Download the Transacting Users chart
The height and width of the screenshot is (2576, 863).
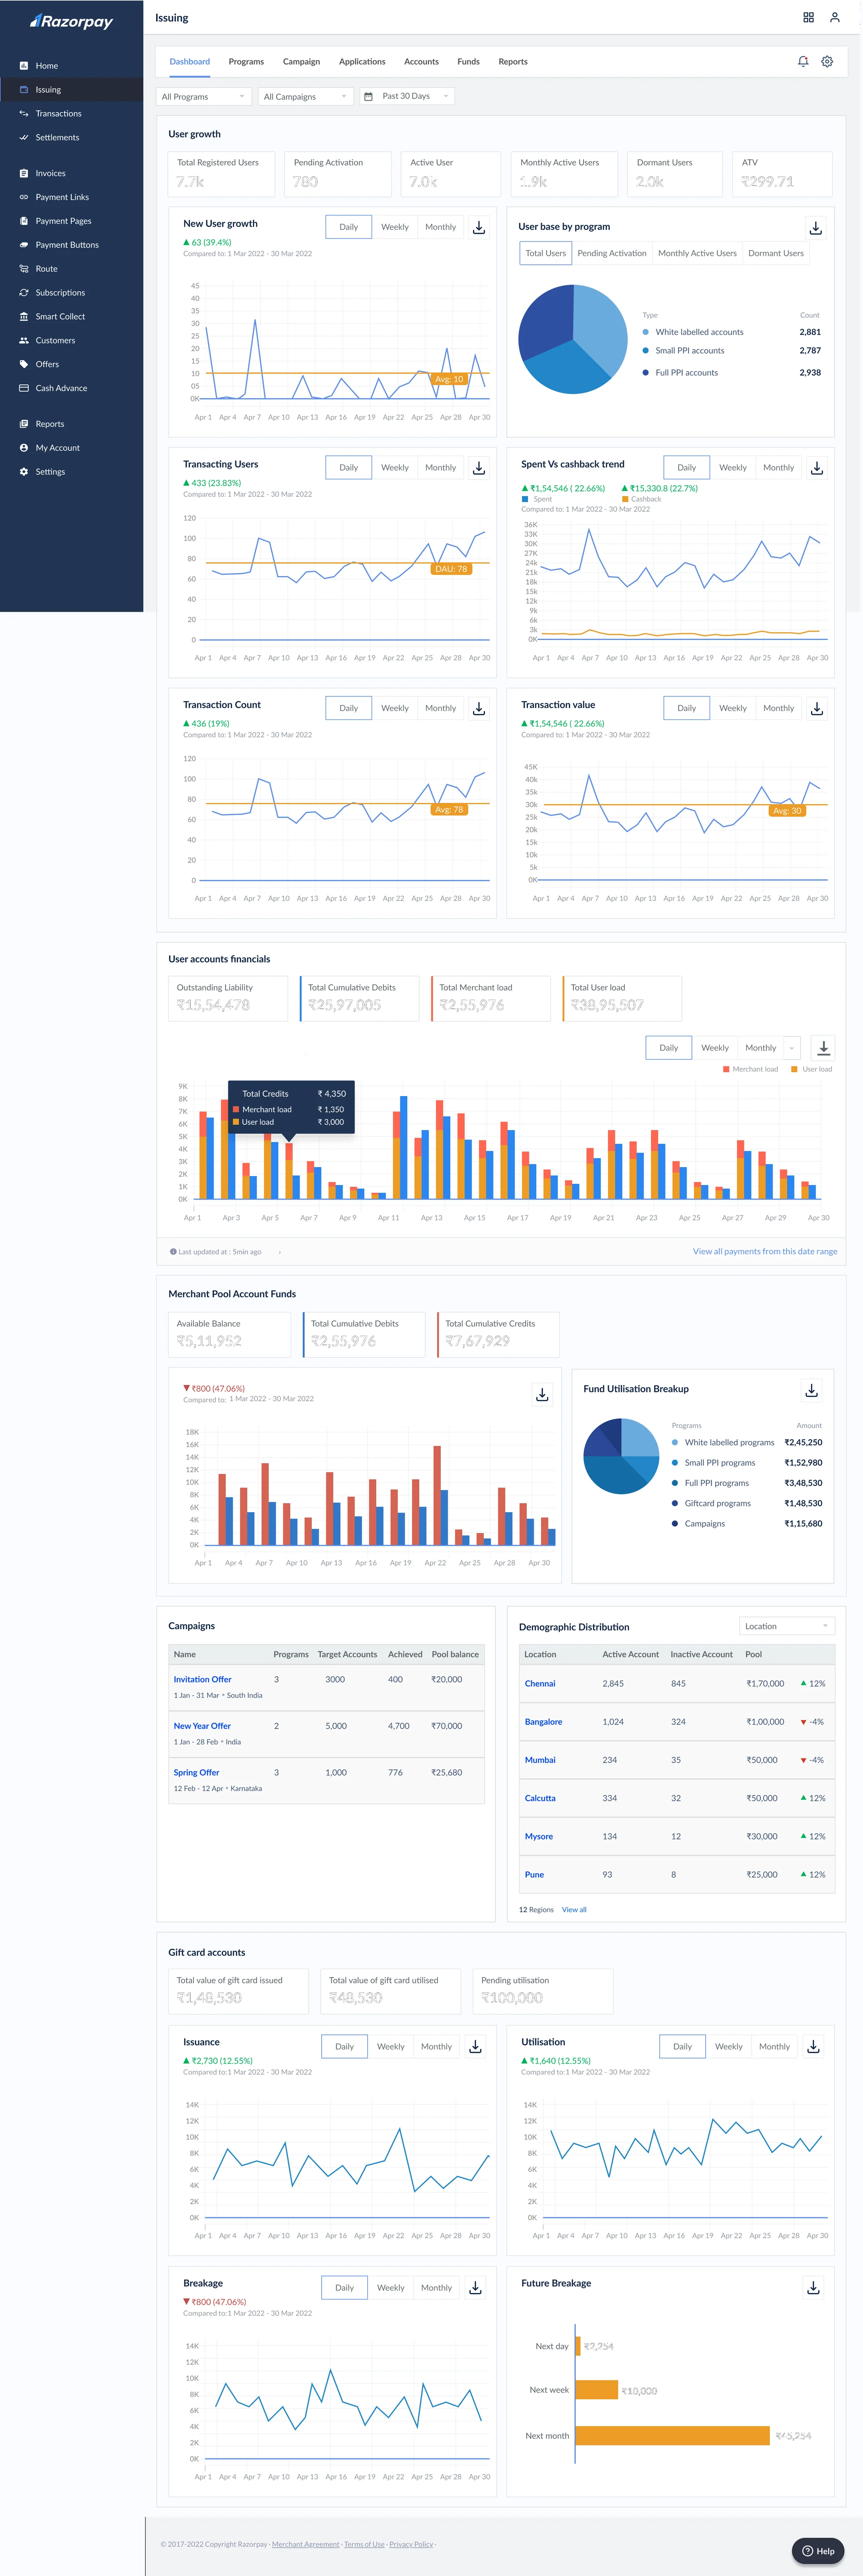click(479, 468)
